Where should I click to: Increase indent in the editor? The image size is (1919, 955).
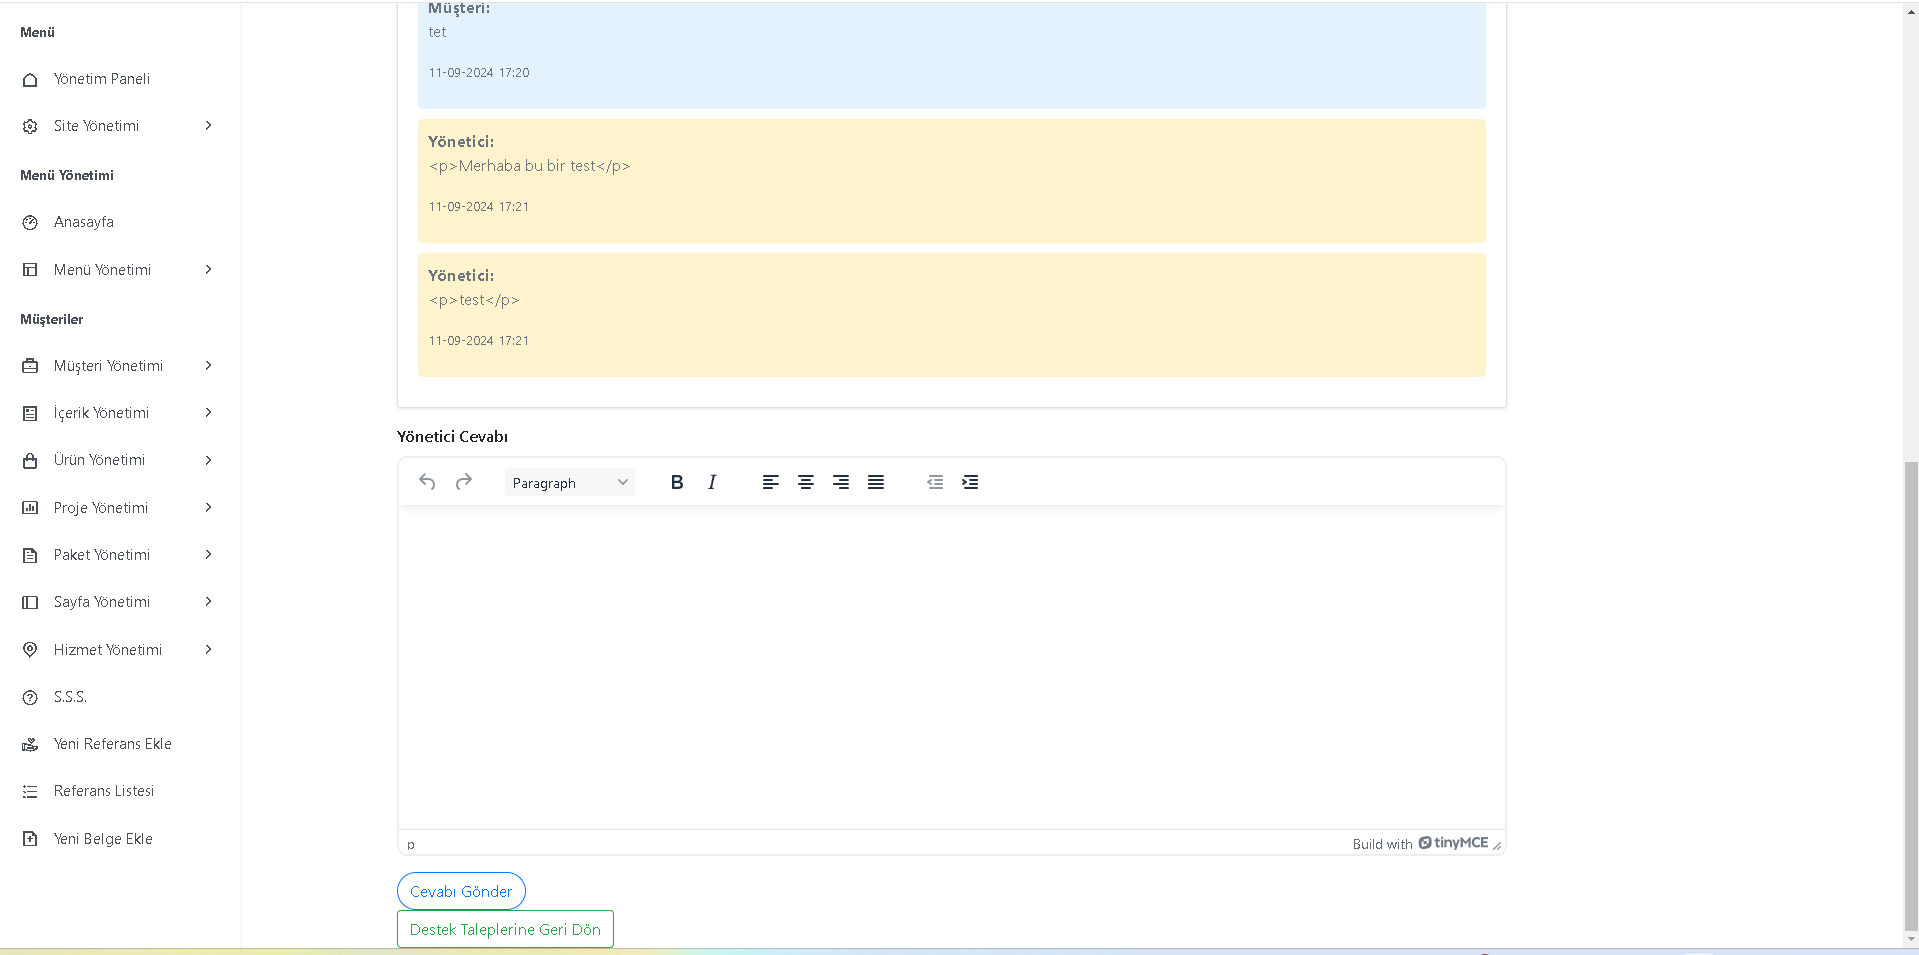(x=970, y=482)
